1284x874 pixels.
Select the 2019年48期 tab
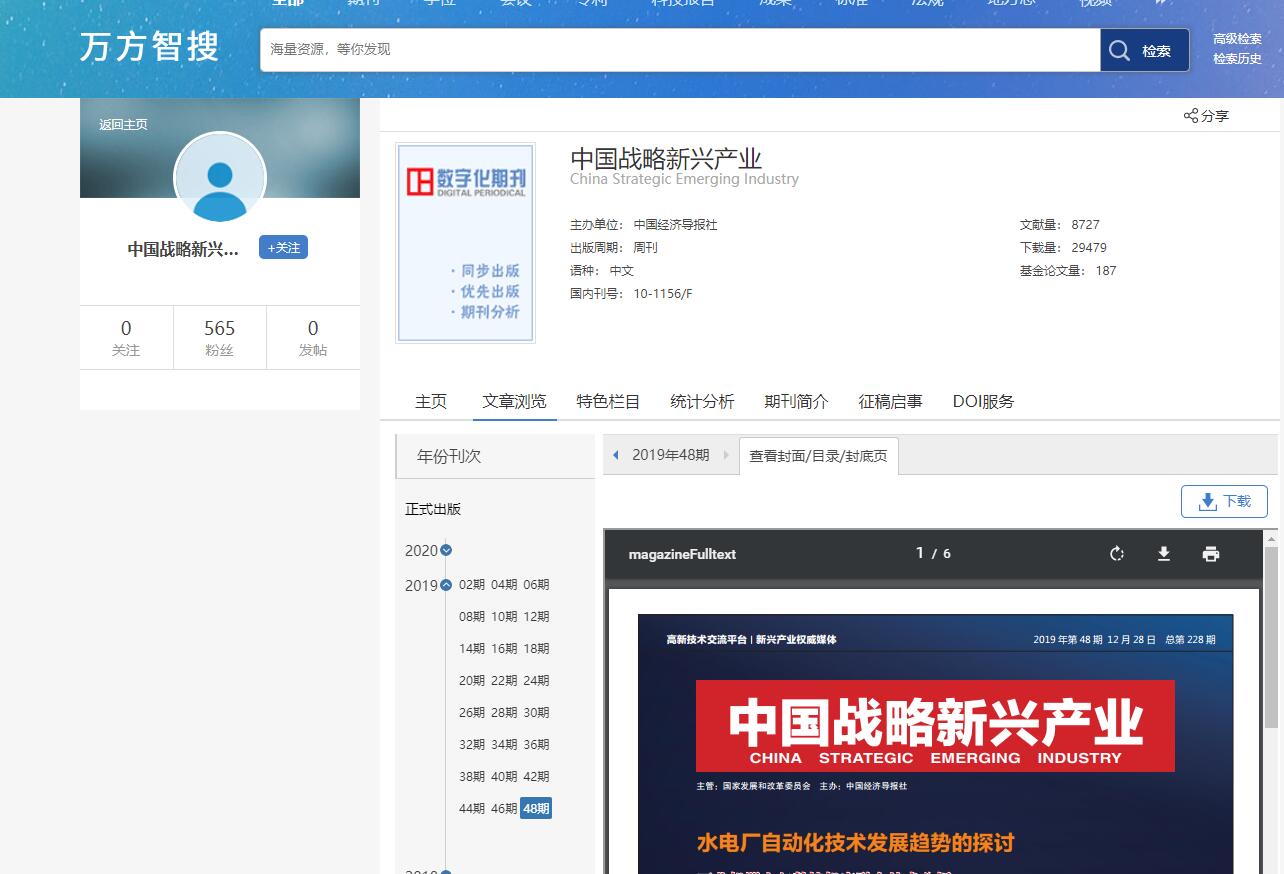pos(671,455)
